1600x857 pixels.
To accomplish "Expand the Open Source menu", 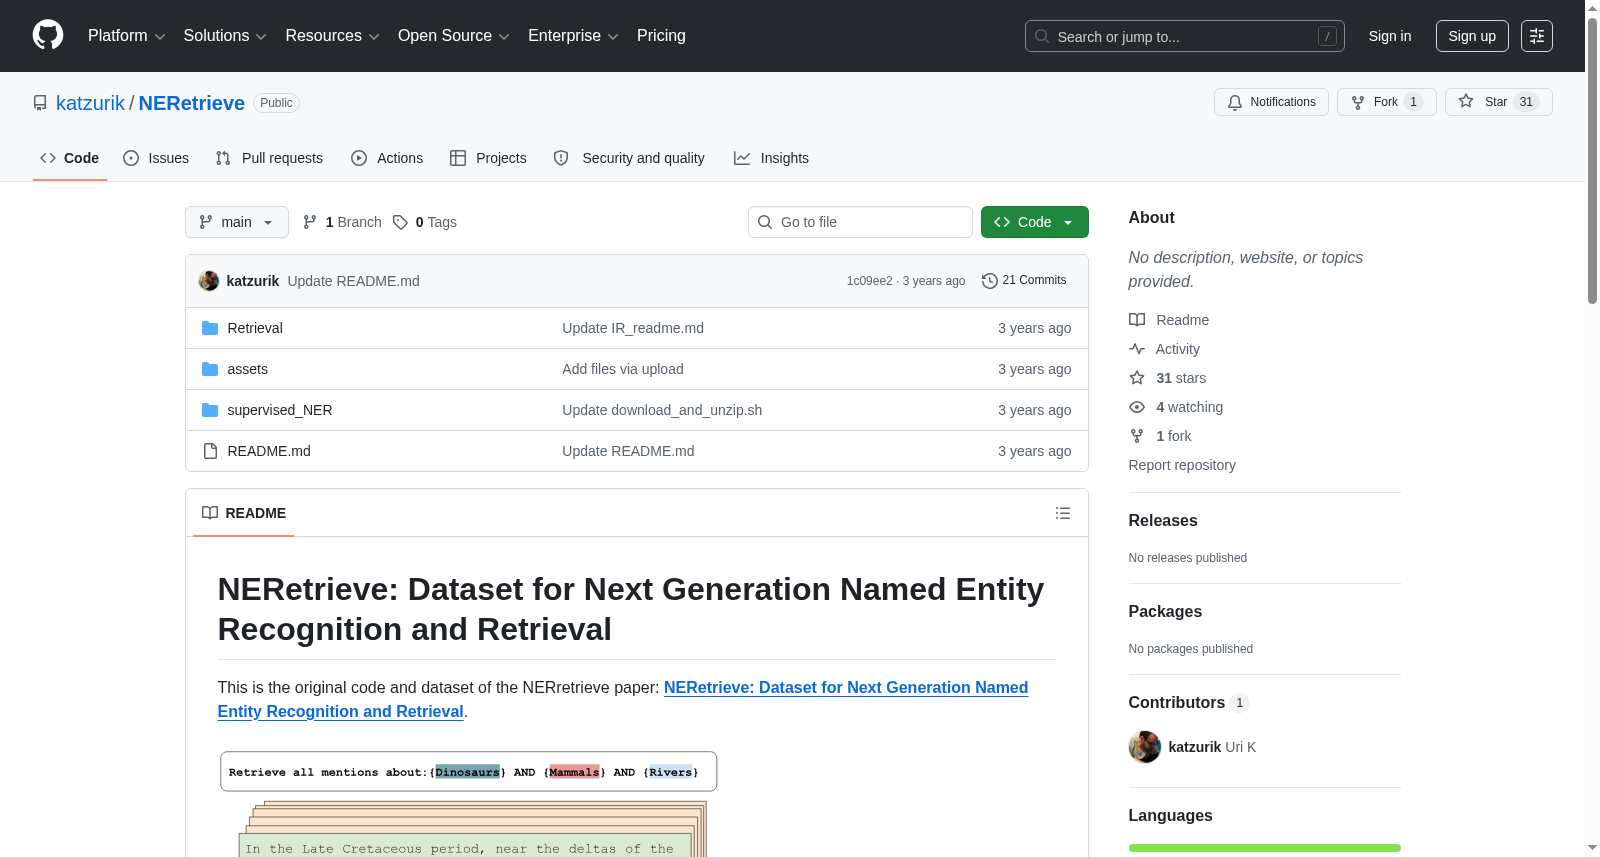I will [x=454, y=36].
